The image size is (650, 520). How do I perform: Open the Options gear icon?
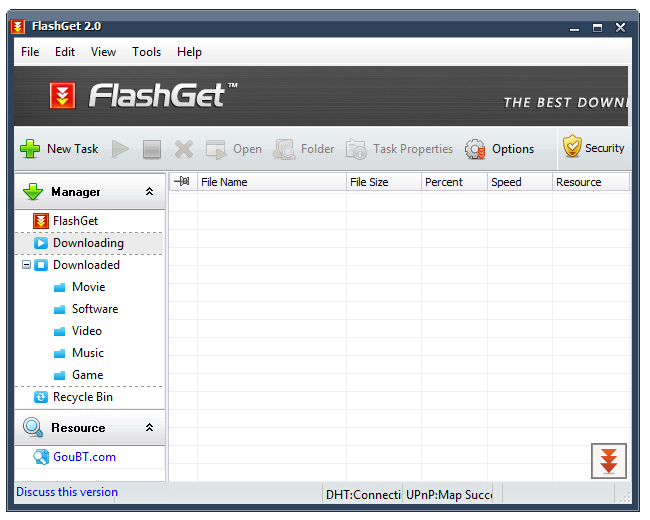point(475,149)
